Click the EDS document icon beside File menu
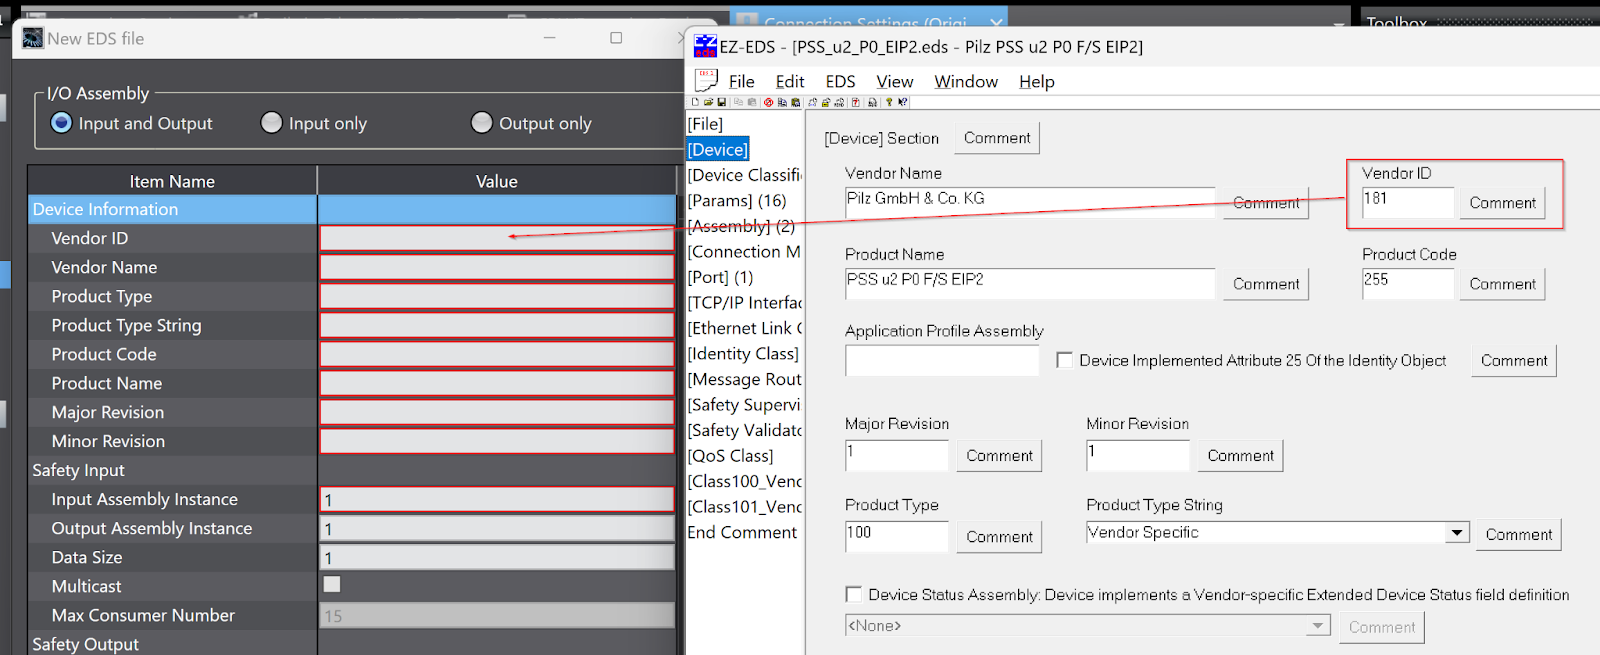 [706, 80]
